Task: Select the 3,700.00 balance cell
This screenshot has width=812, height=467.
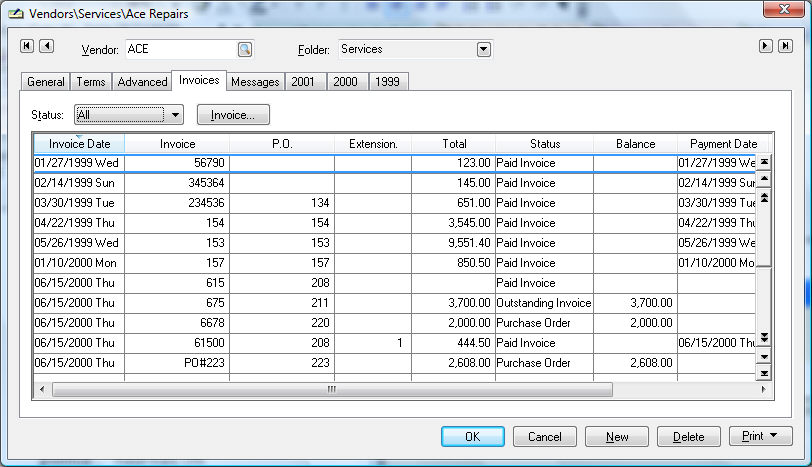Action: click(x=635, y=303)
